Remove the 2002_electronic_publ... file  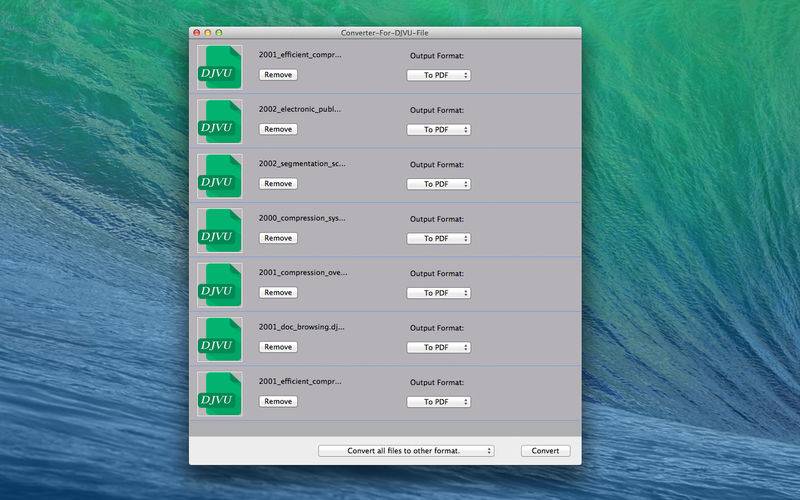click(278, 129)
